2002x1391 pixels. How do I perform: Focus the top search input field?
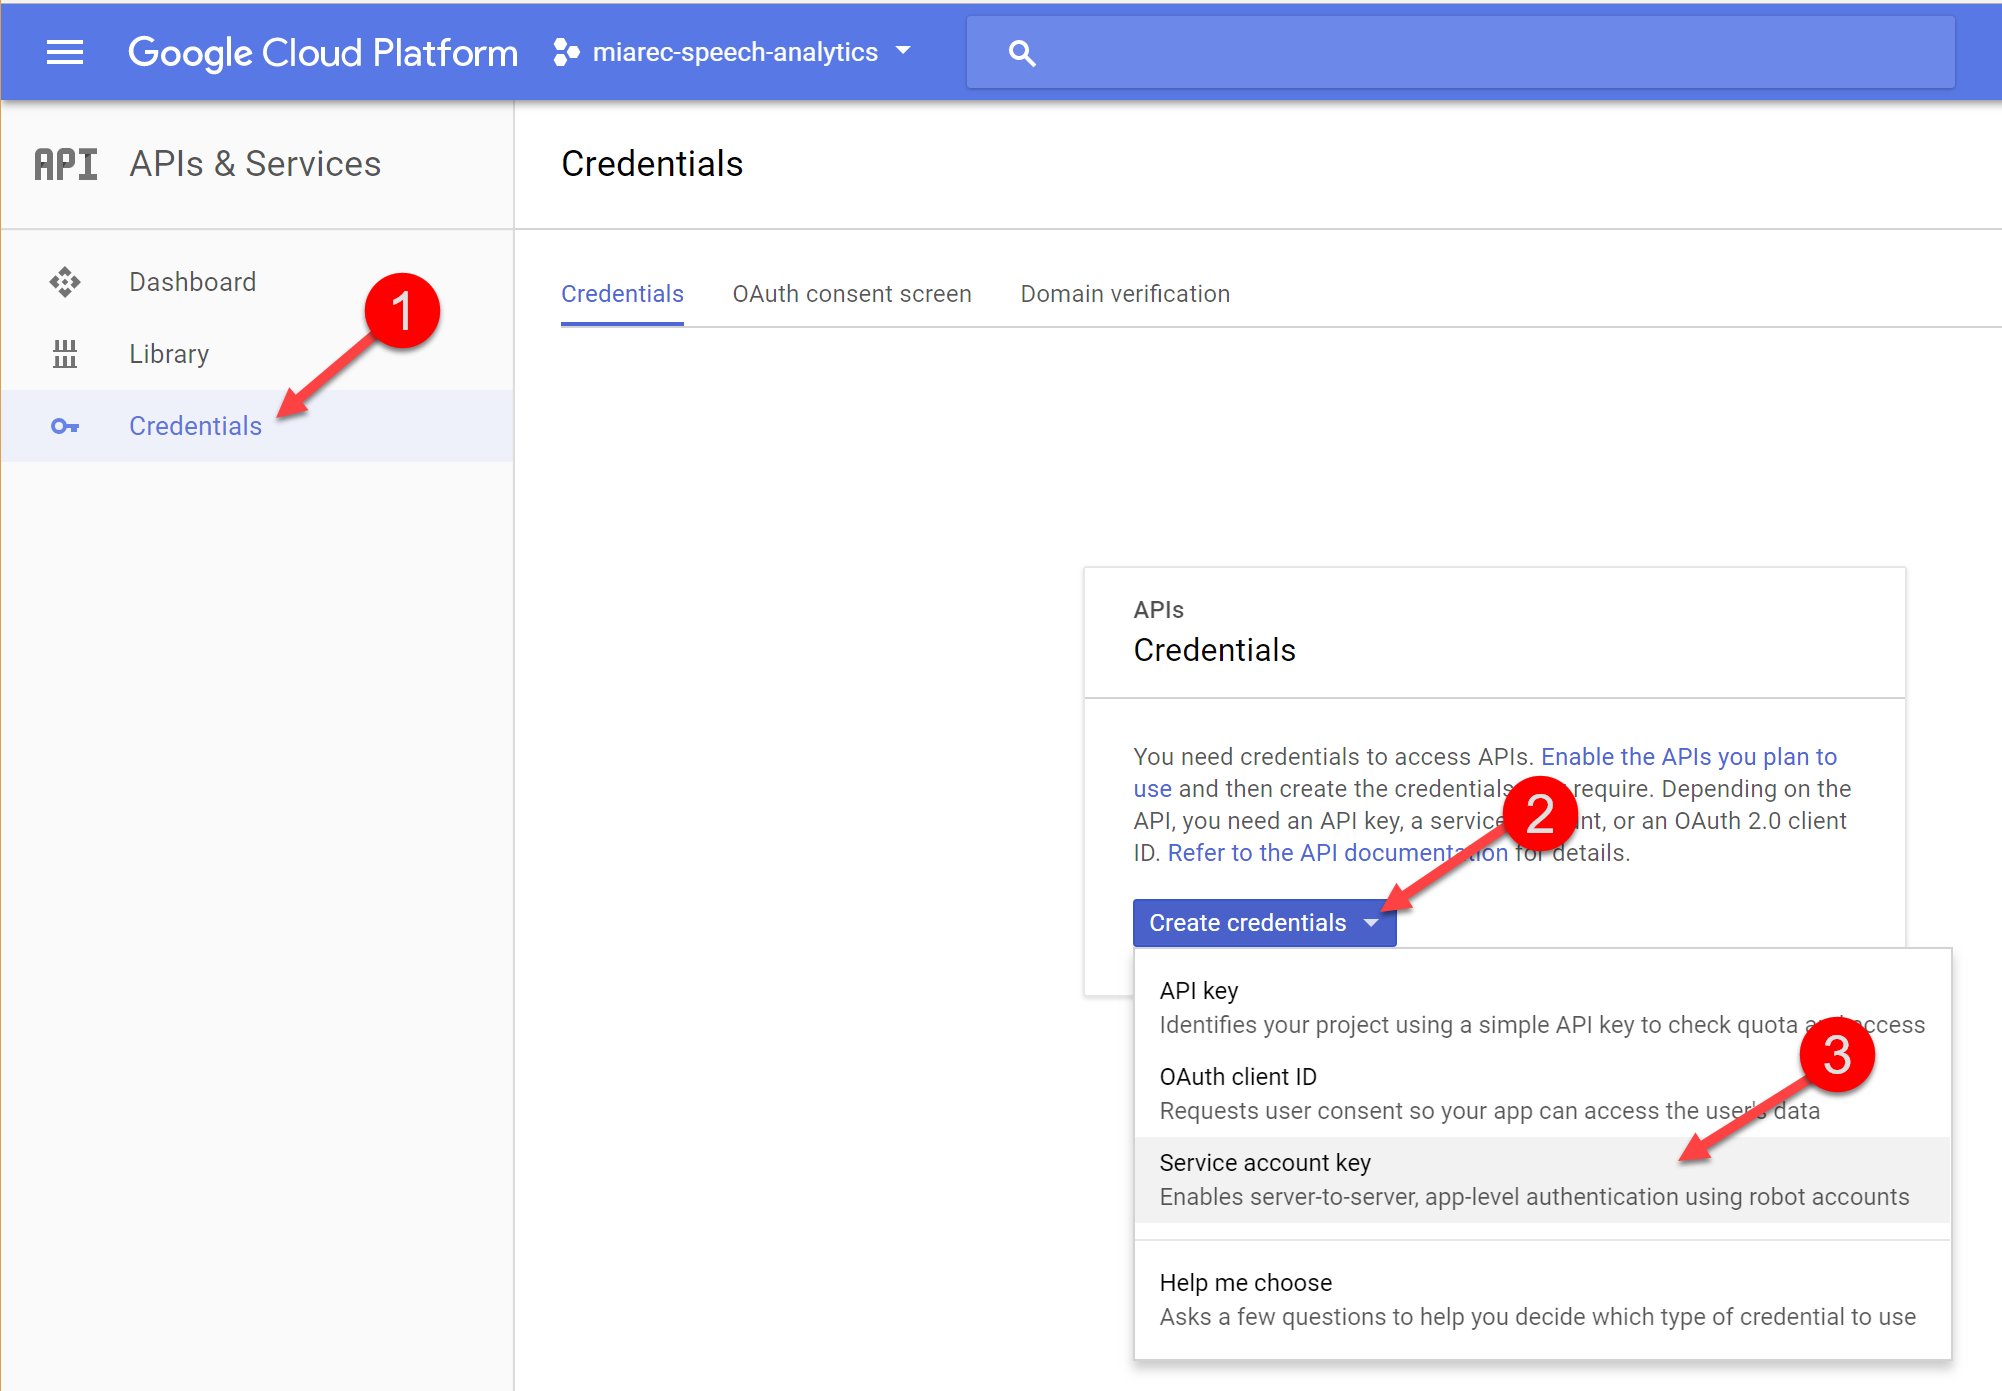1460,52
